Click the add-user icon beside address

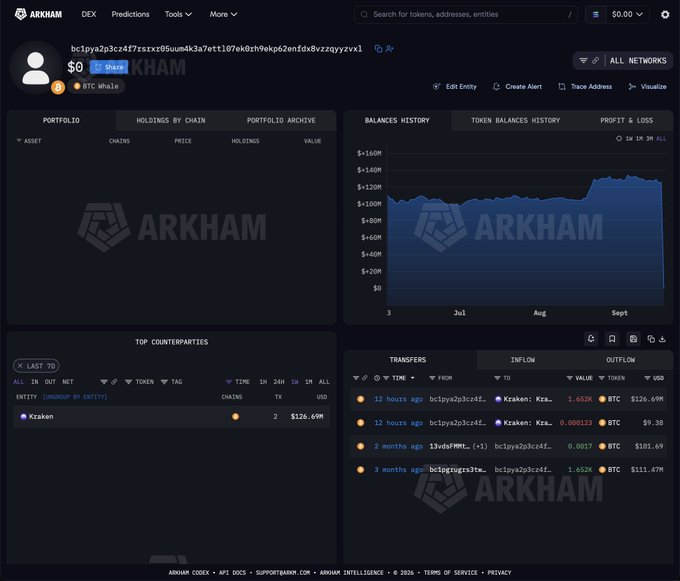(x=389, y=49)
